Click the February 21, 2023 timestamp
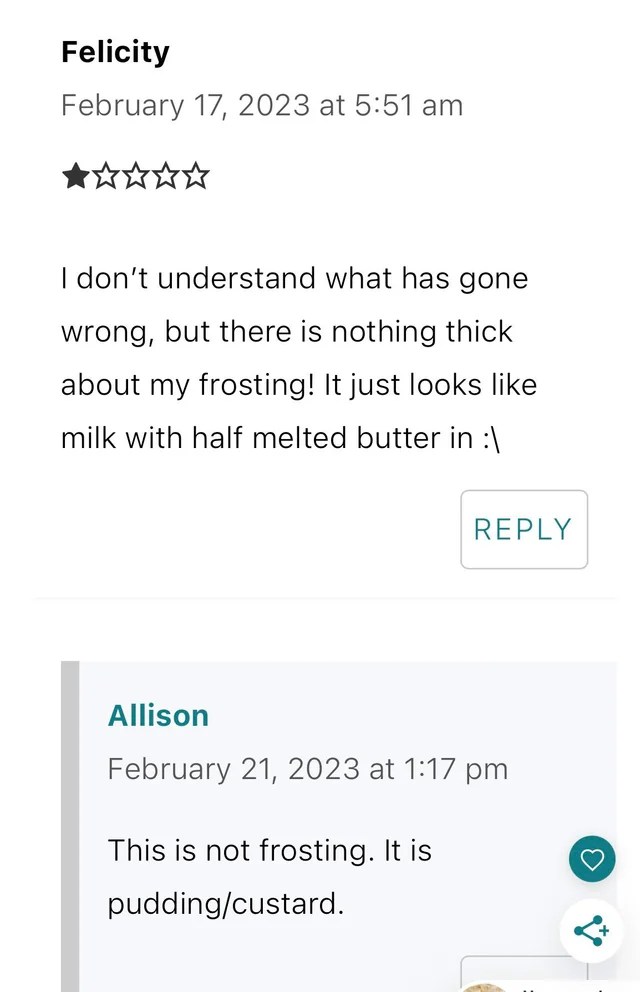Image resolution: width=640 pixels, height=992 pixels. [307, 769]
